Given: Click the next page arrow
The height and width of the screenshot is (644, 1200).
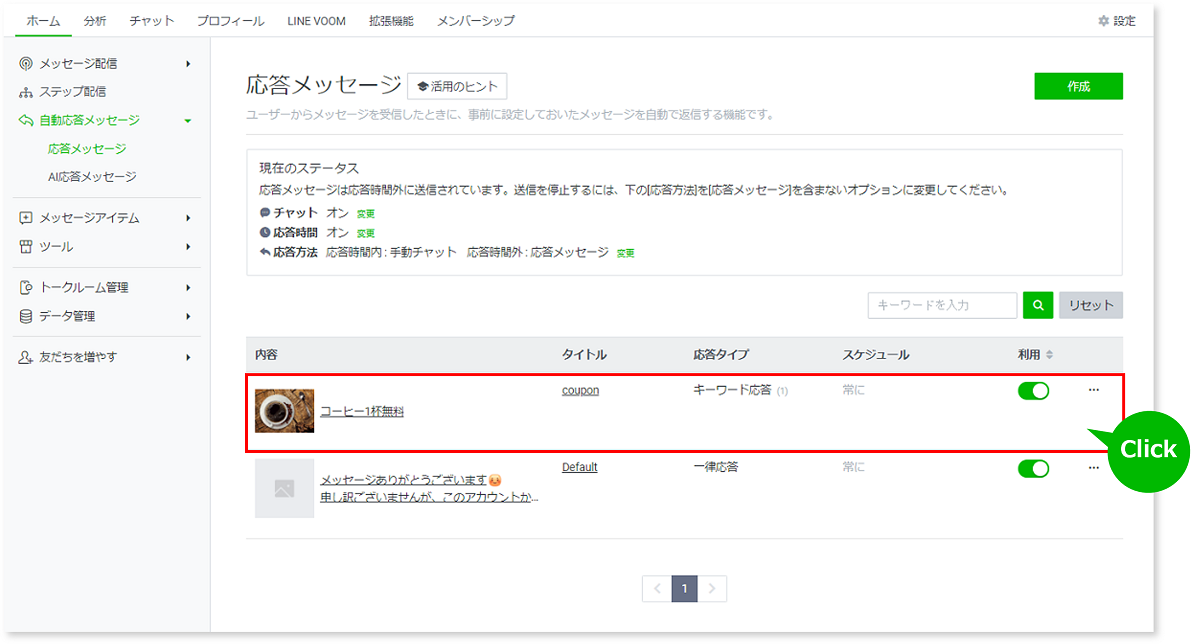Looking at the screenshot, I should pos(711,589).
